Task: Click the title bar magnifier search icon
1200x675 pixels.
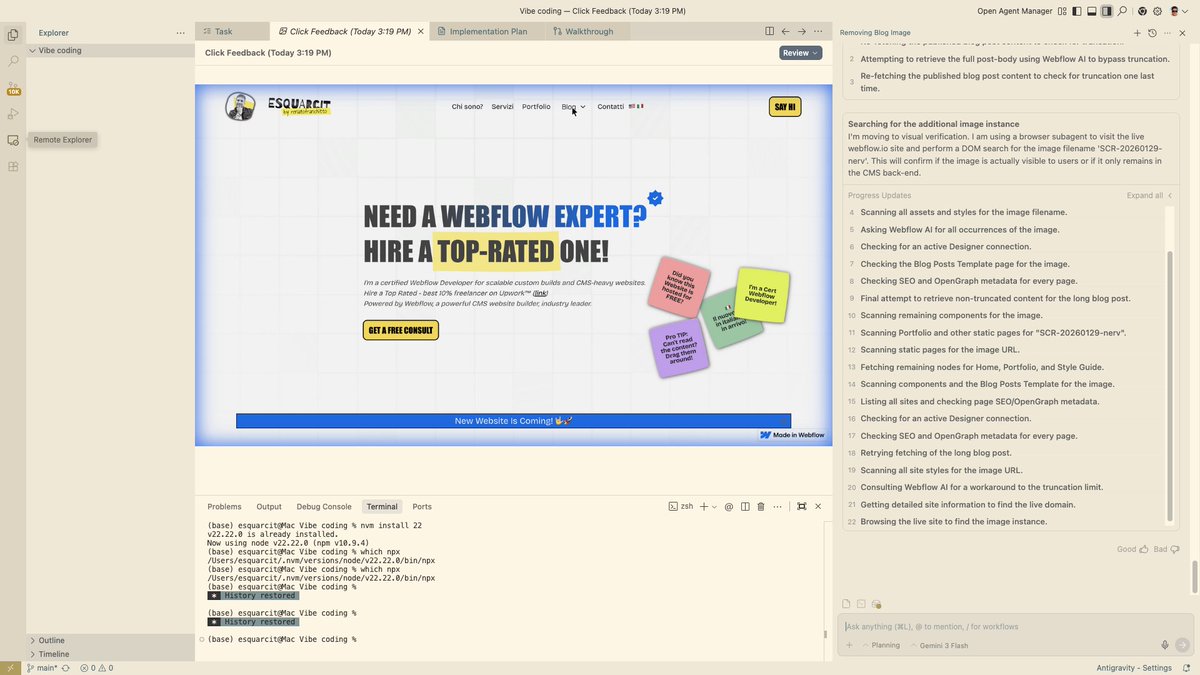Action: tap(1123, 11)
